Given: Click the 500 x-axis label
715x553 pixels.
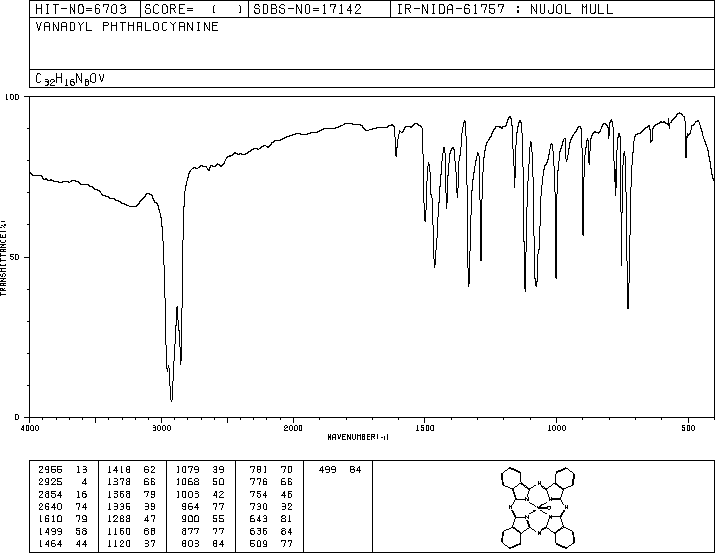Looking at the screenshot, I should pyautogui.click(x=688, y=428).
